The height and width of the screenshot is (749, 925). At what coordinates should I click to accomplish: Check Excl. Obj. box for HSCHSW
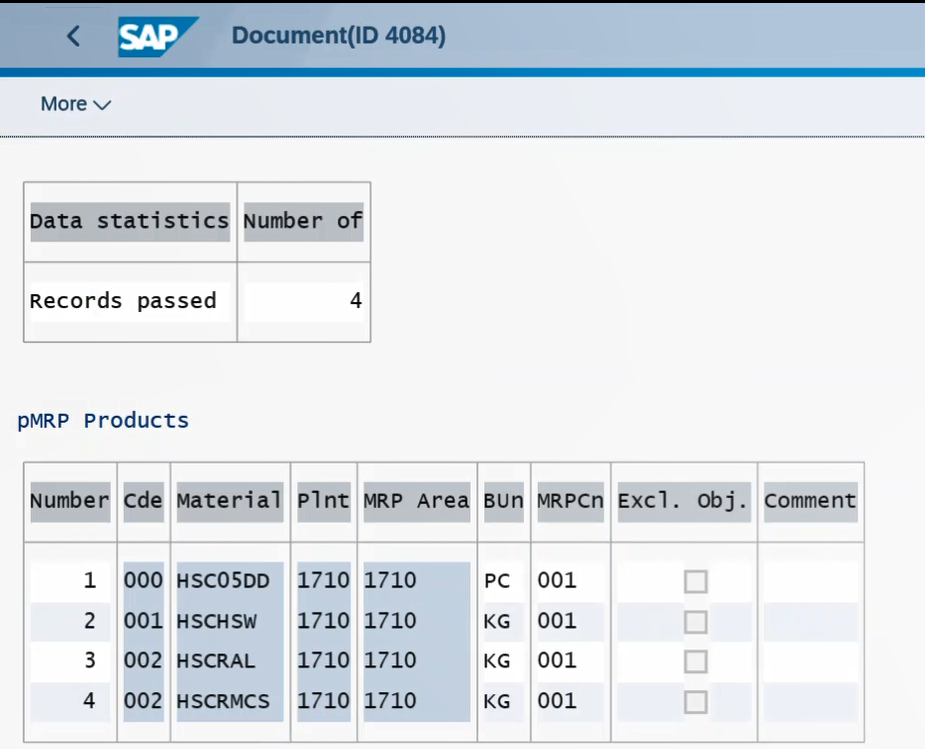tap(696, 622)
